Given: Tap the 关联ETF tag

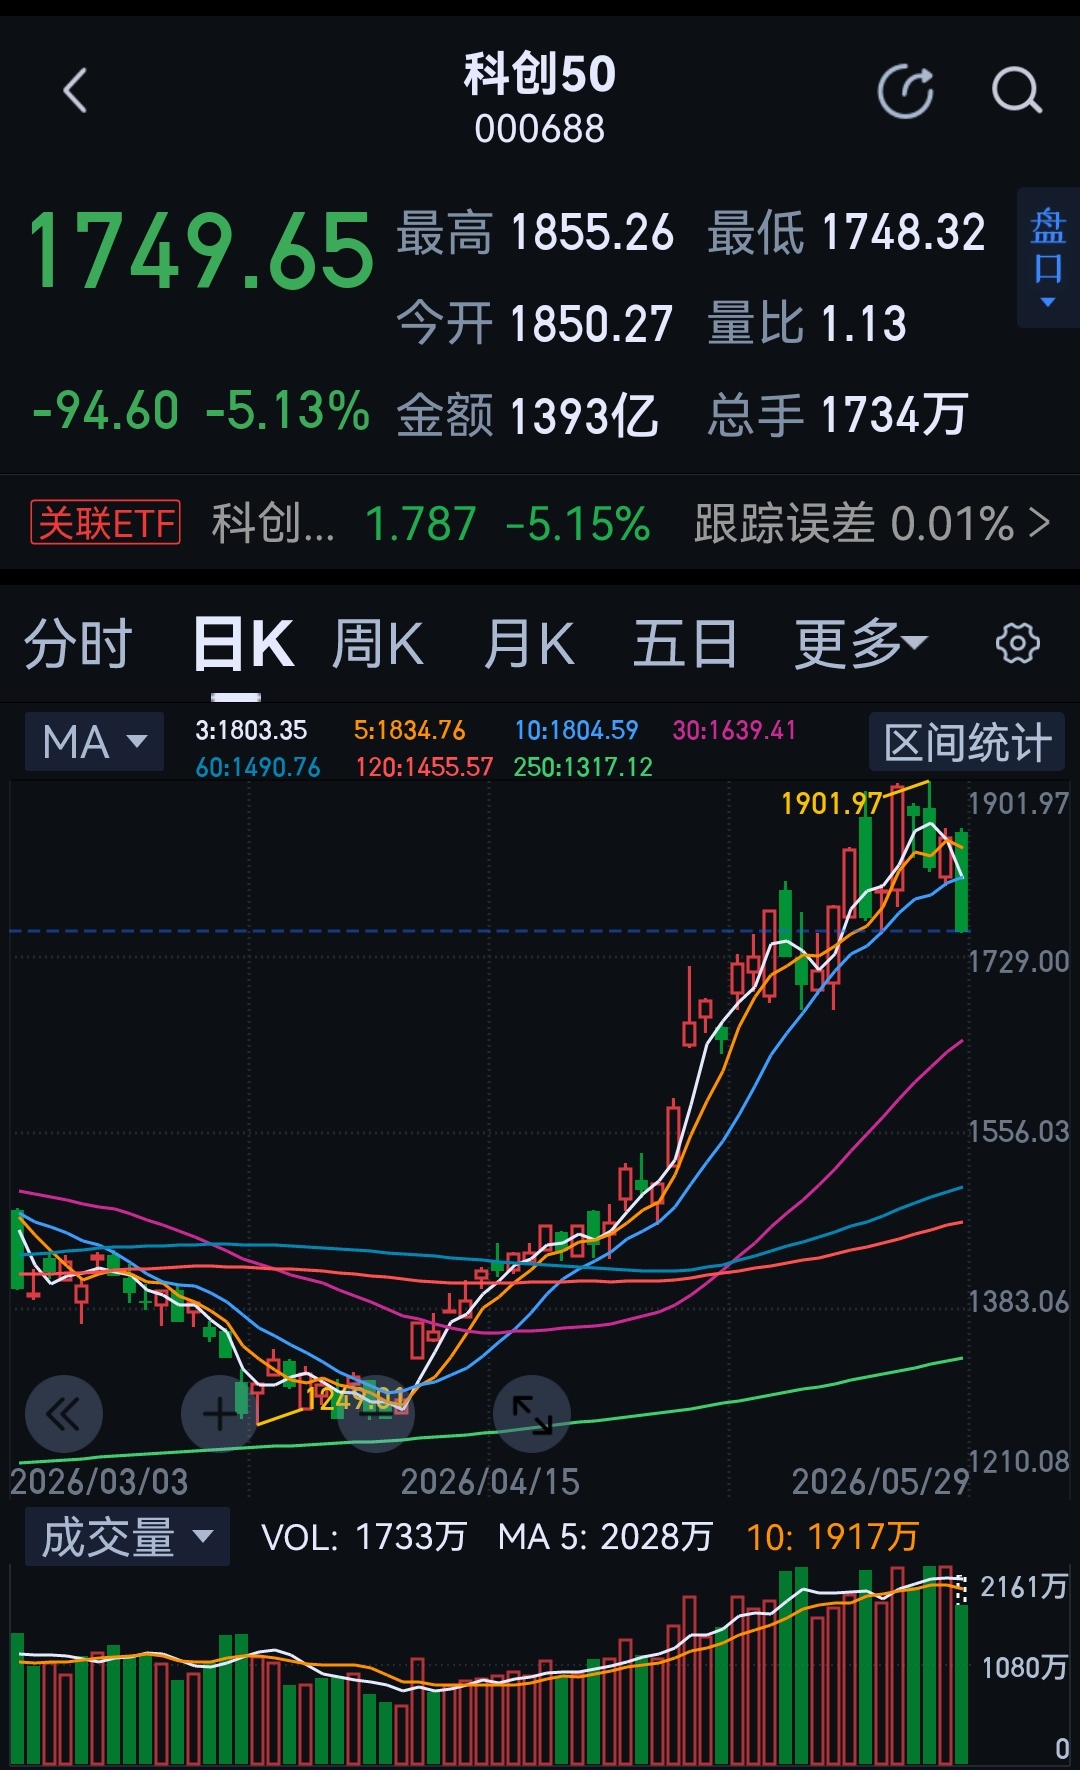Looking at the screenshot, I should (106, 523).
